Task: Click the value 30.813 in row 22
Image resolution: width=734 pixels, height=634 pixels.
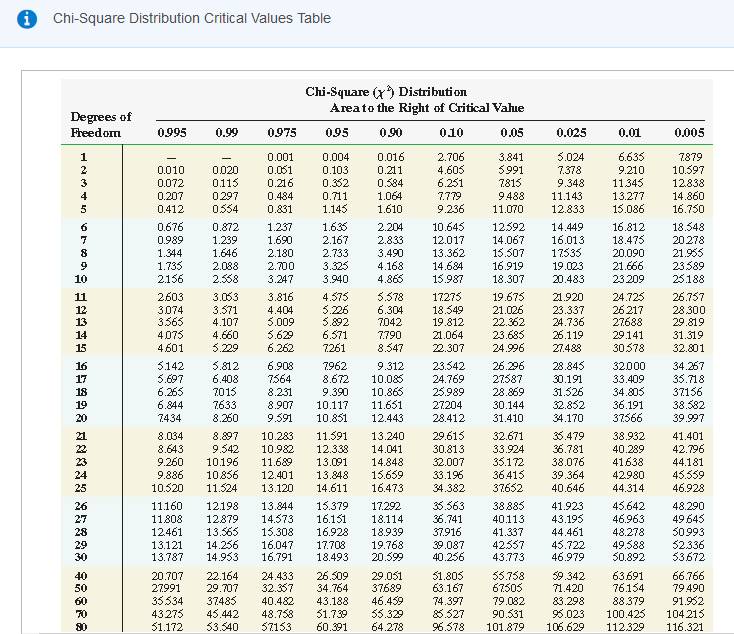Action: [x=448, y=450]
